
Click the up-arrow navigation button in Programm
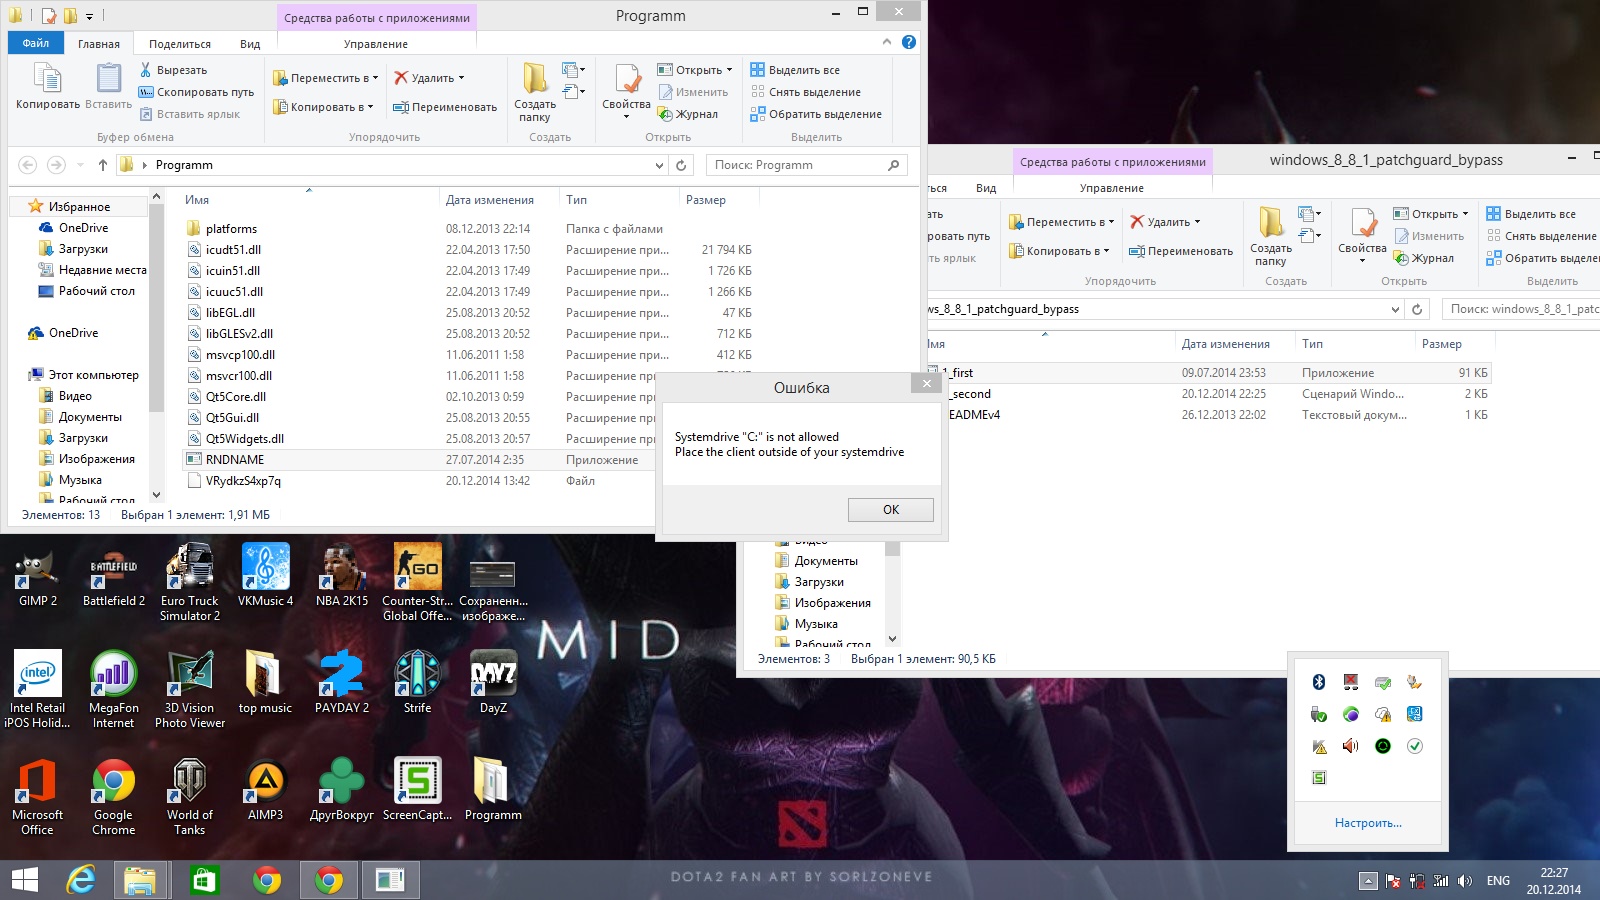click(x=102, y=165)
